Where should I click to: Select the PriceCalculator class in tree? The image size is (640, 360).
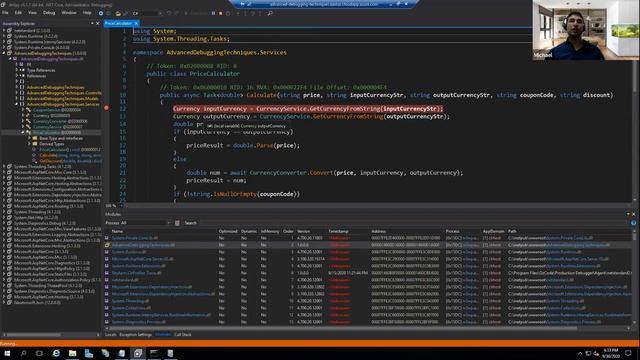pos(57,133)
